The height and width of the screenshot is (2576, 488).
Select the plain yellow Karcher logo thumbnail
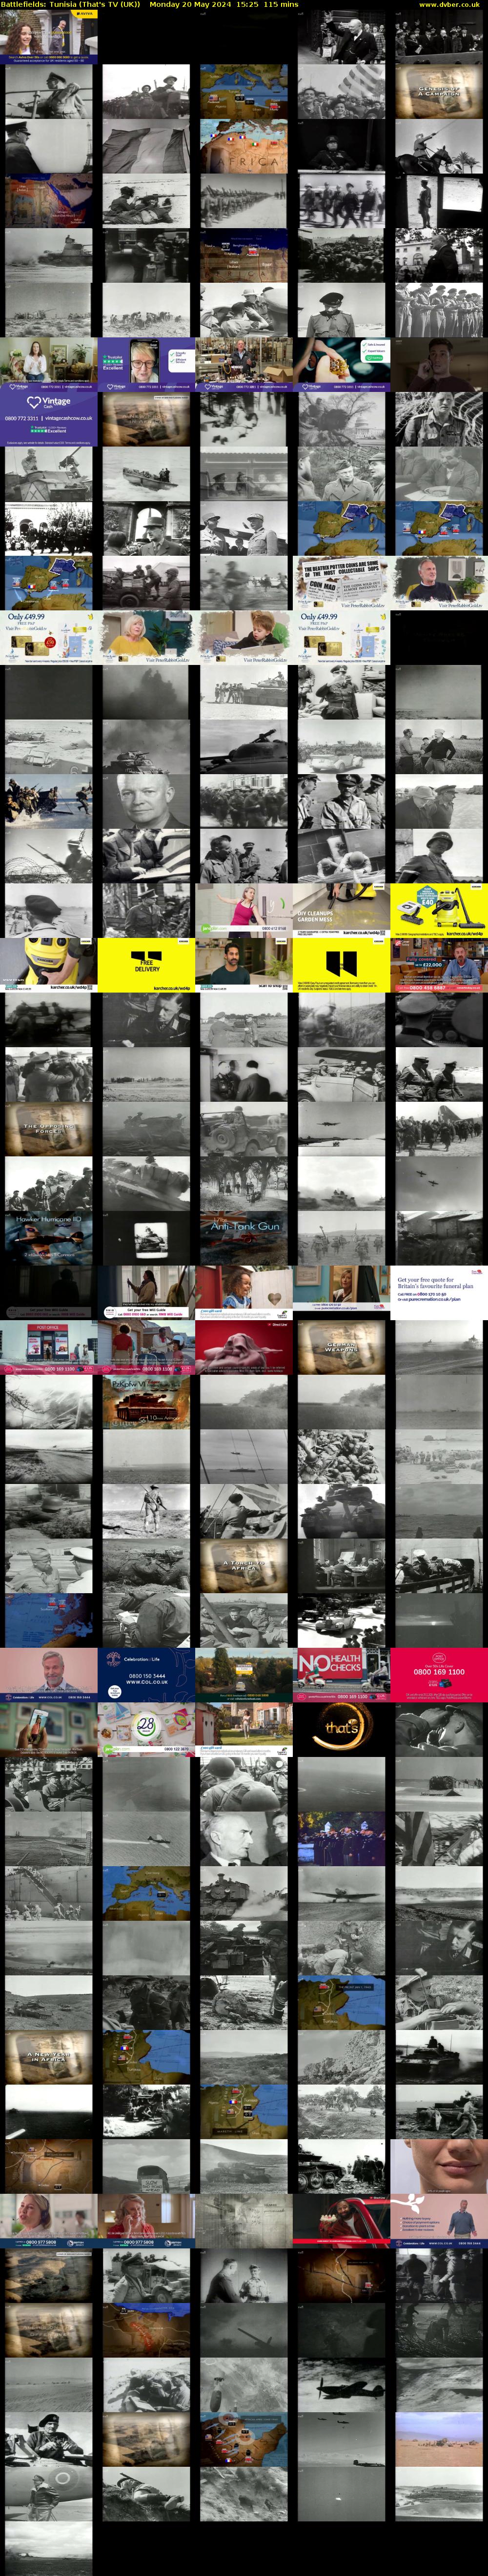[x=342, y=965]
